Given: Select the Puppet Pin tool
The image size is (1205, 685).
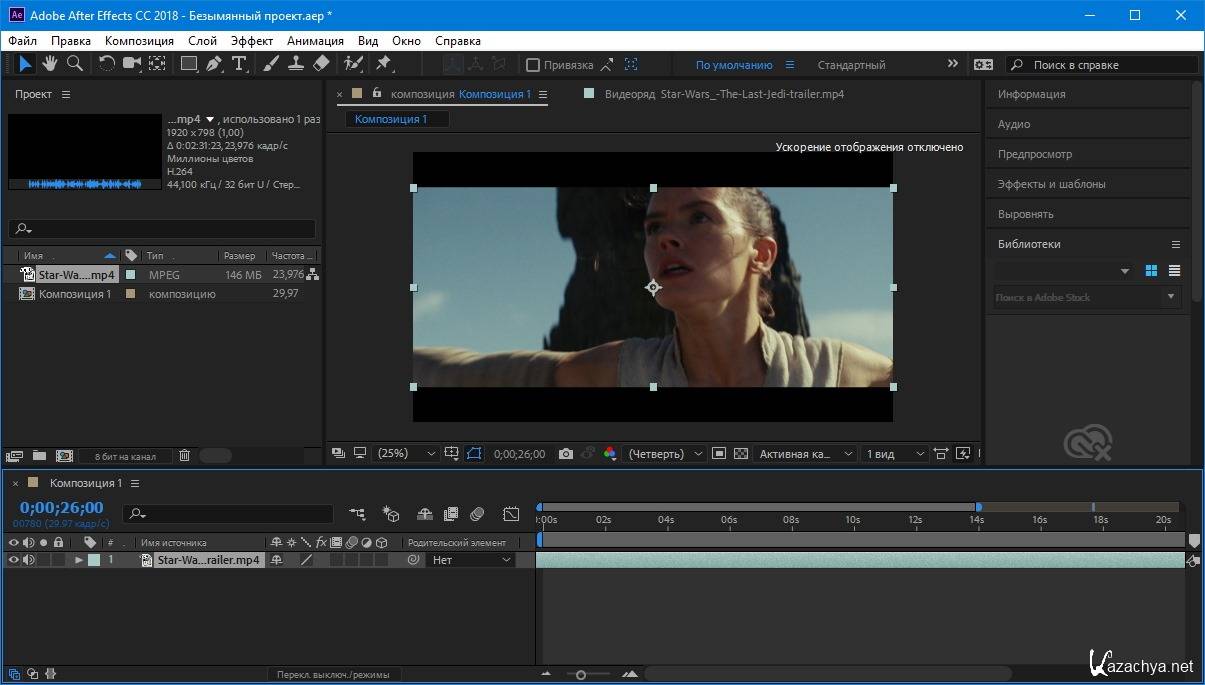Looking at the screenshot, I should 383,64.
